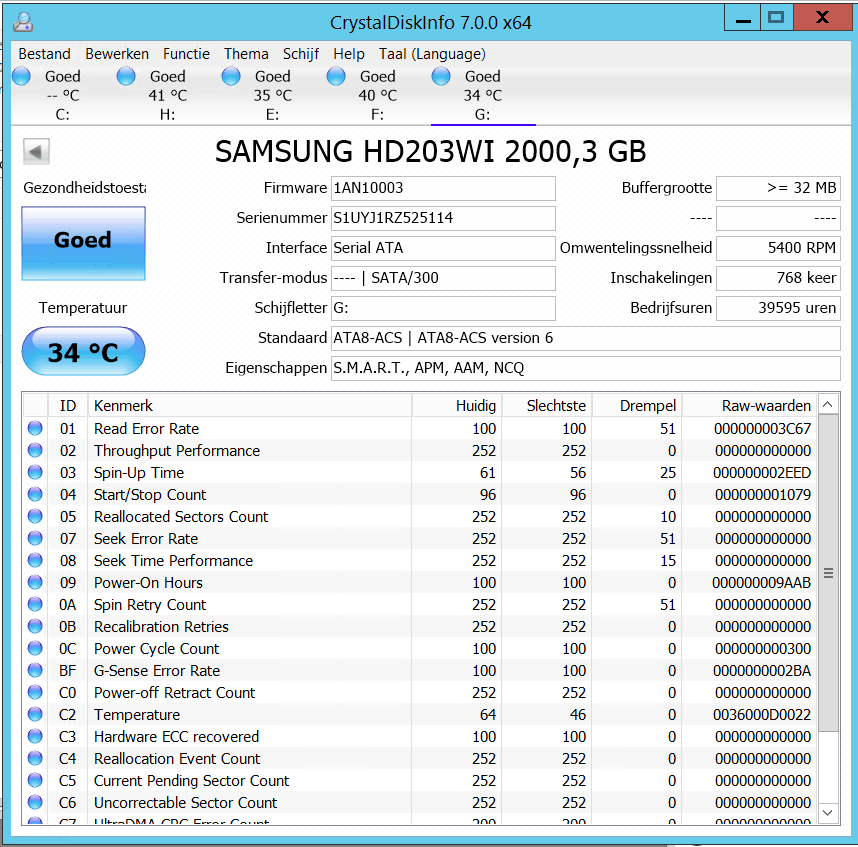Screen dimensions: 858x847
Task: Click the SMART list scrollbar thumb
Action: 828,573
